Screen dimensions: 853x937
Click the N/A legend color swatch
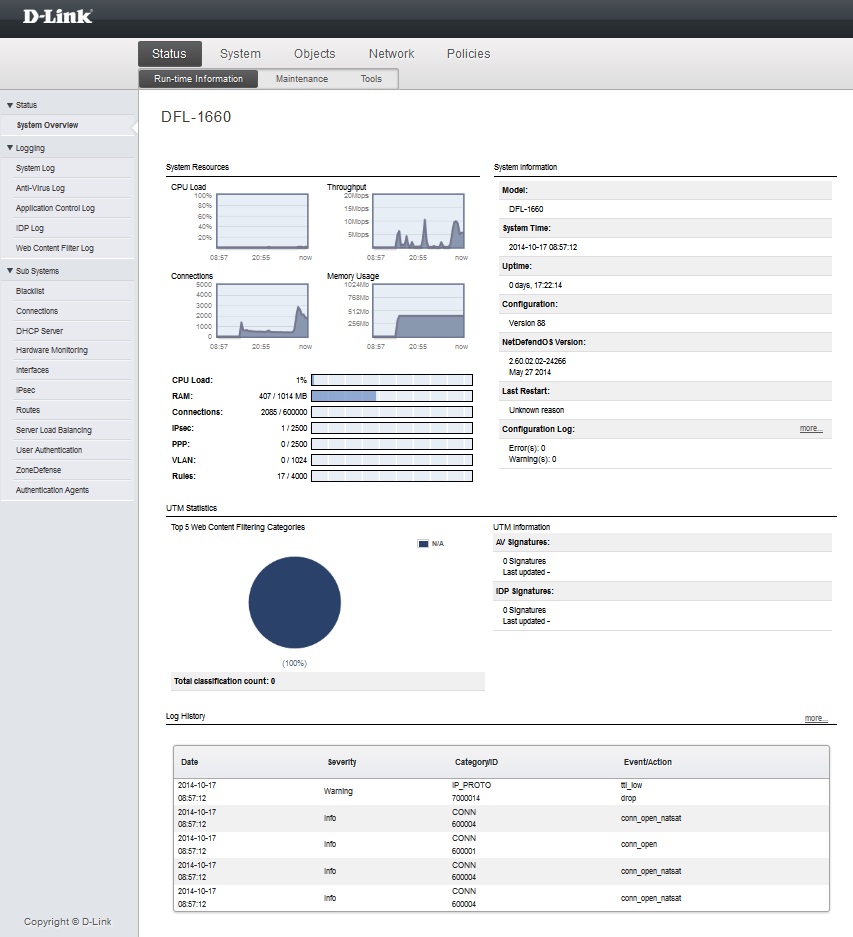coord(422,544)
